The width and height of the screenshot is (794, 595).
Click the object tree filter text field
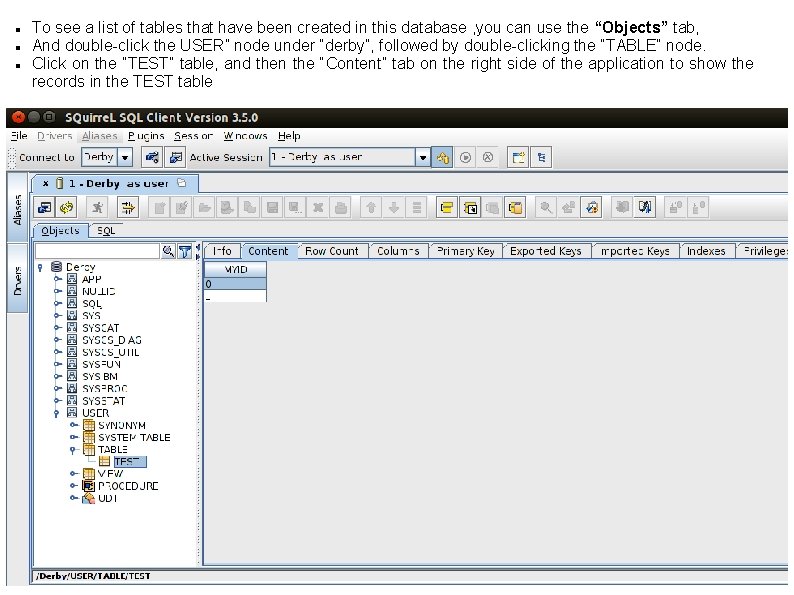97,251
